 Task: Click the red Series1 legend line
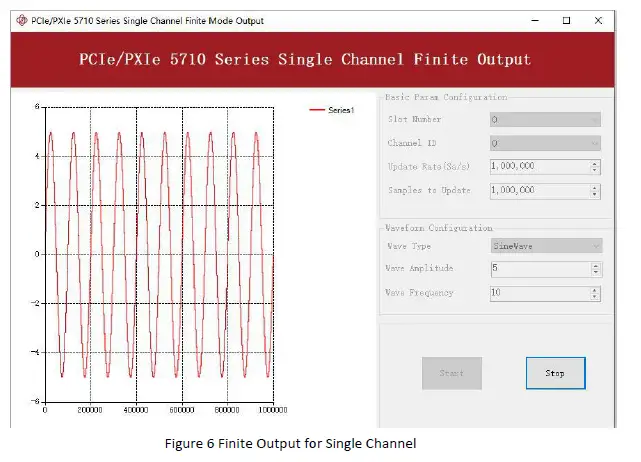[x=317, y=110]
